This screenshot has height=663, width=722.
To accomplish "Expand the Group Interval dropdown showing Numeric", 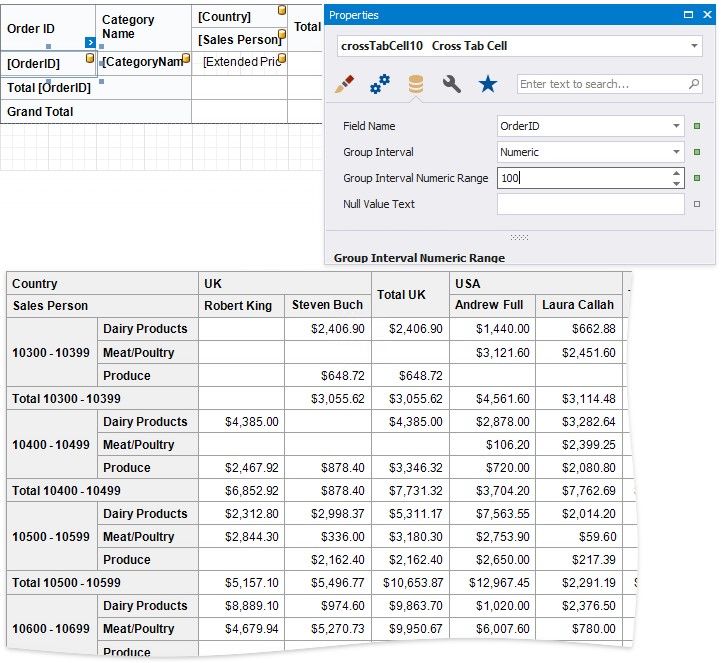I will click(677, 152).
